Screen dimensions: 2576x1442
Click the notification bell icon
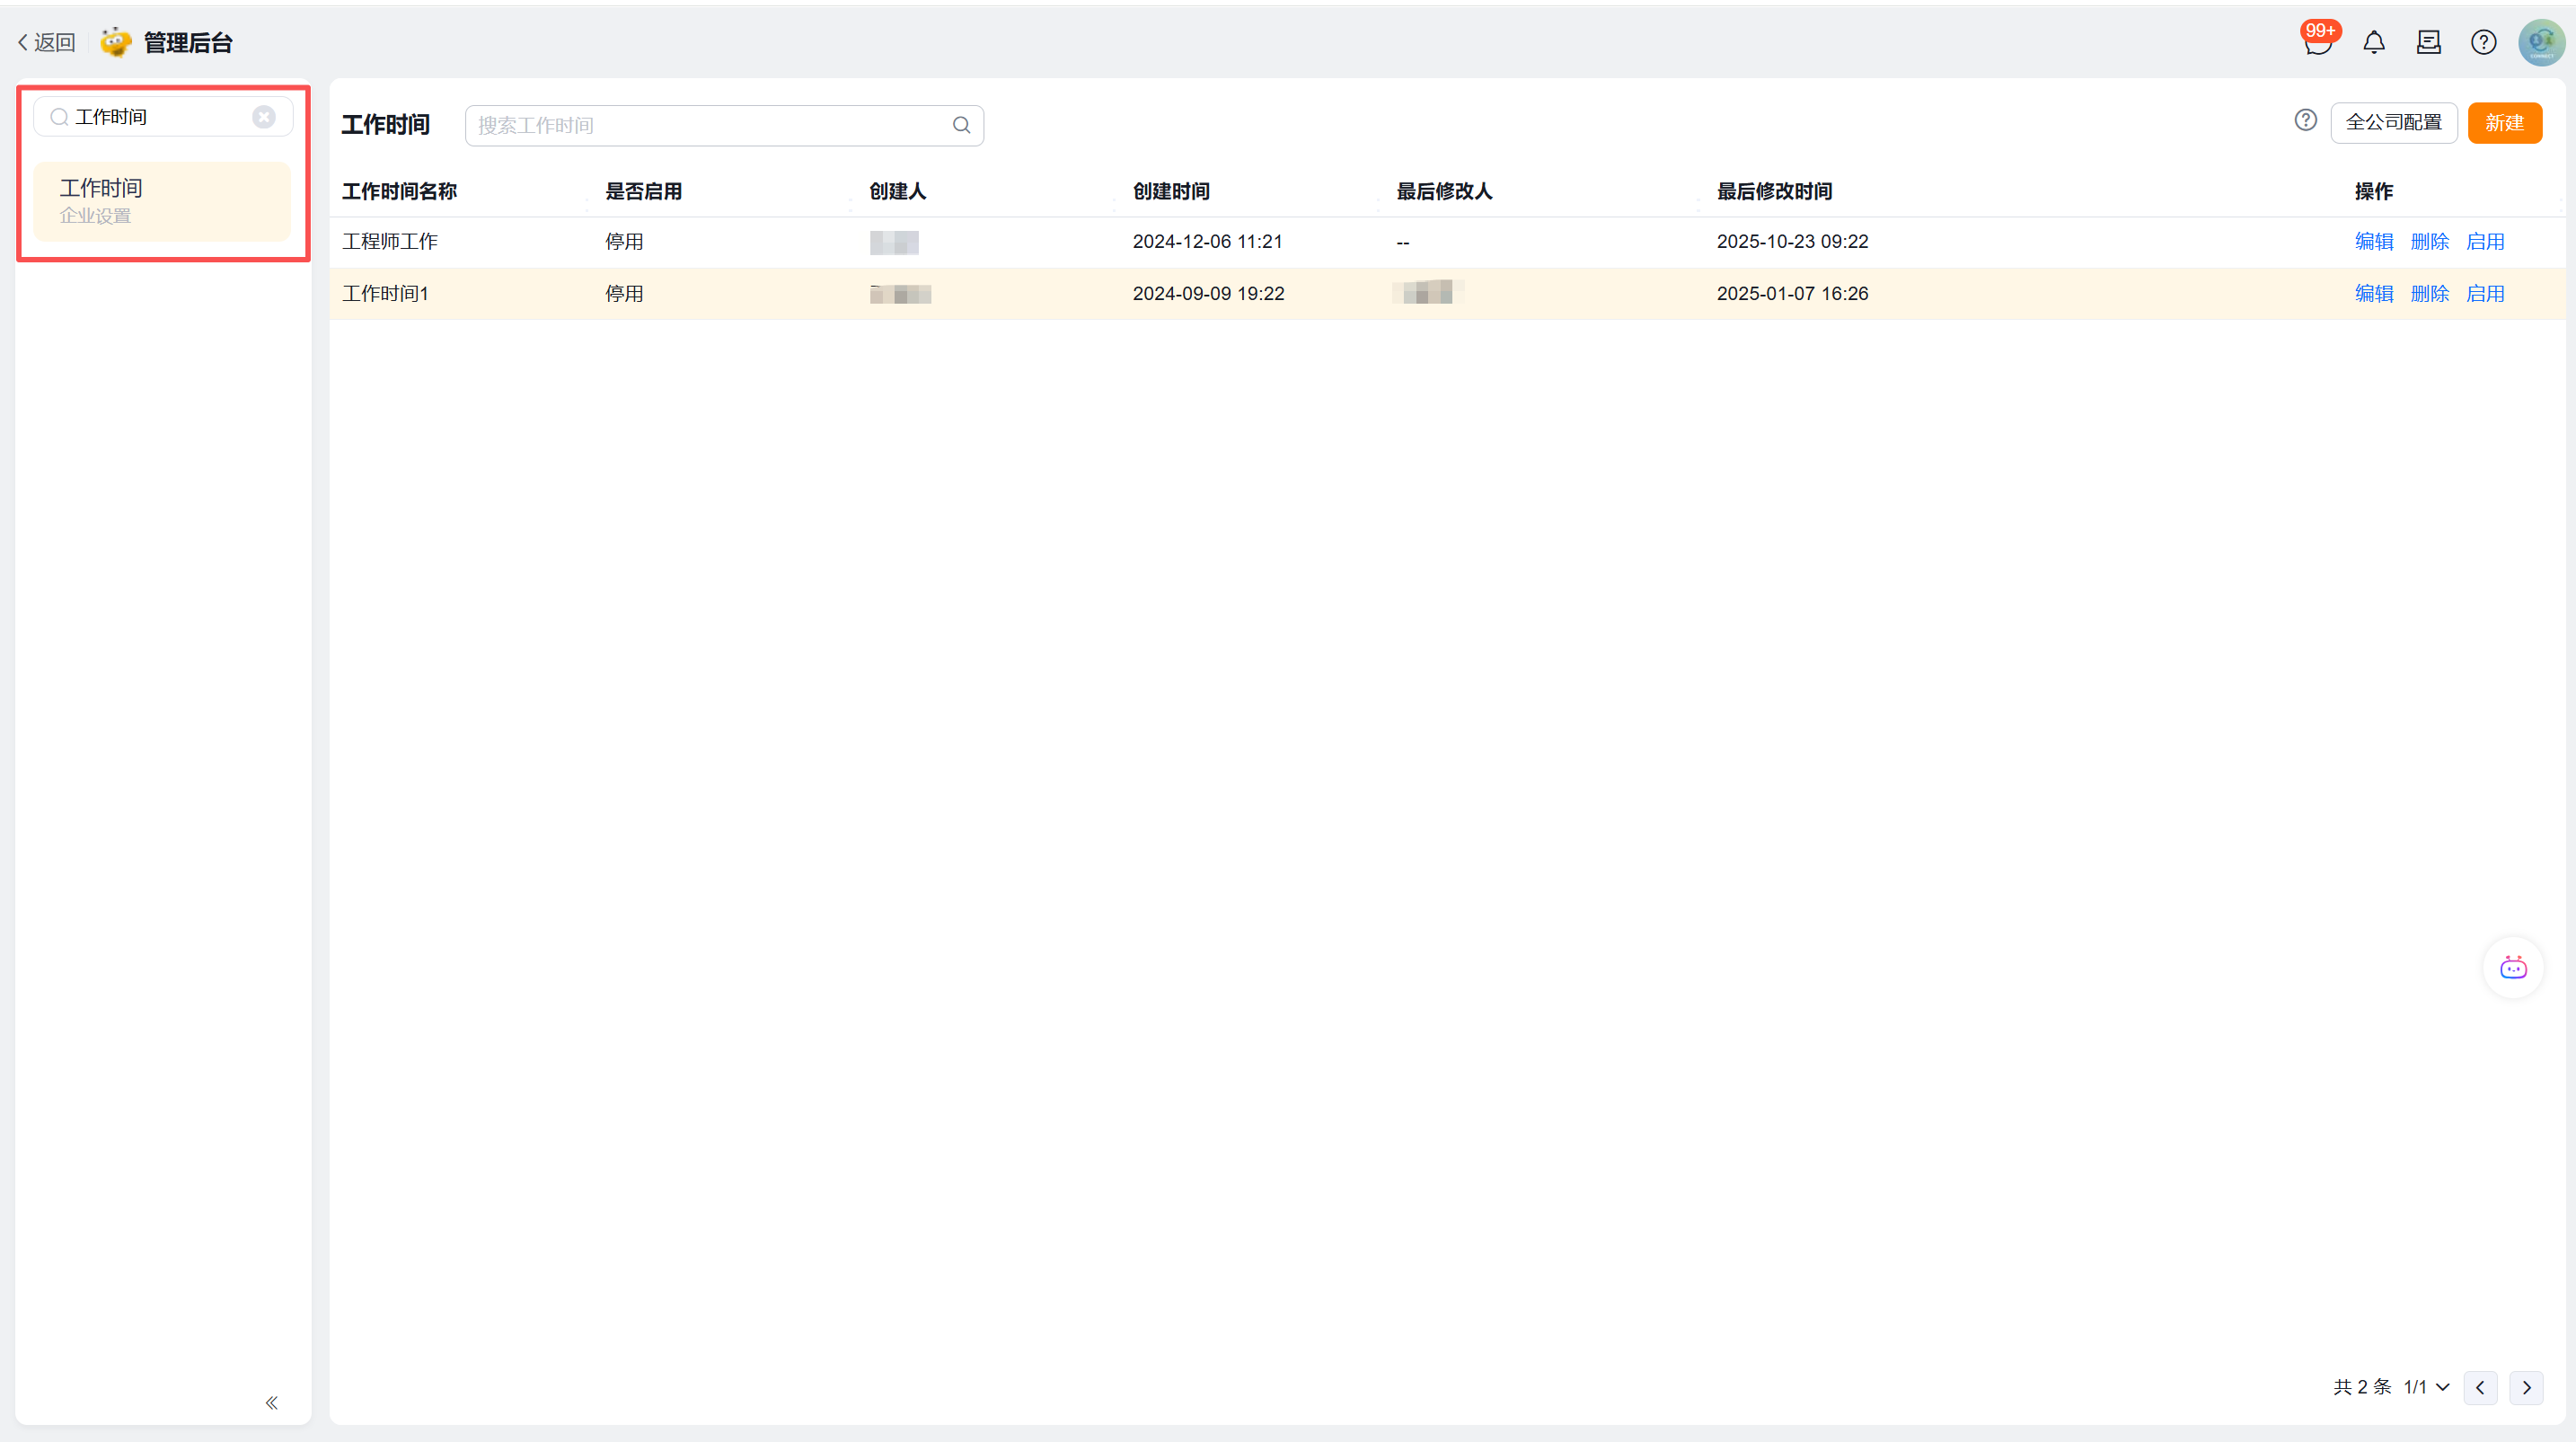tap(2373, 43)
